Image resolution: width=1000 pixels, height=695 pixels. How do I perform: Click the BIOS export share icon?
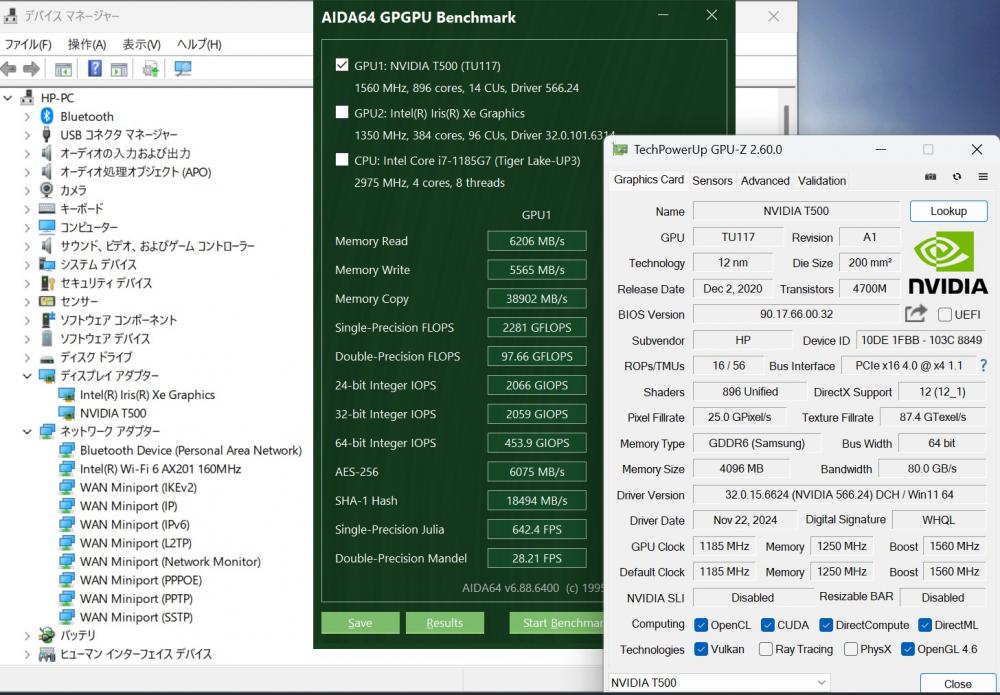point(916,314)
